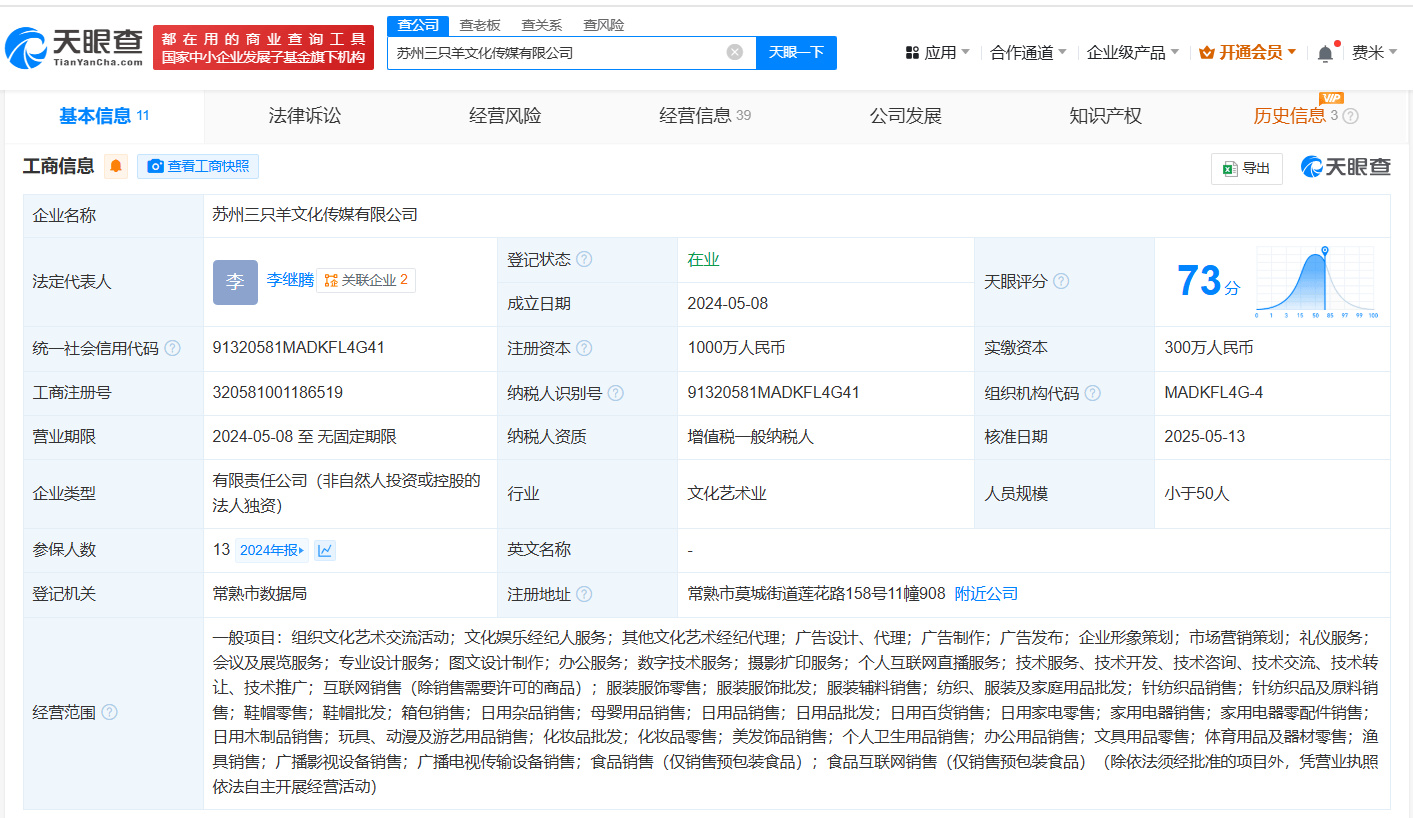Switch to the 经营风险 tab
The height and width of the screenshot is (818, 1413).
click(505, 116)
